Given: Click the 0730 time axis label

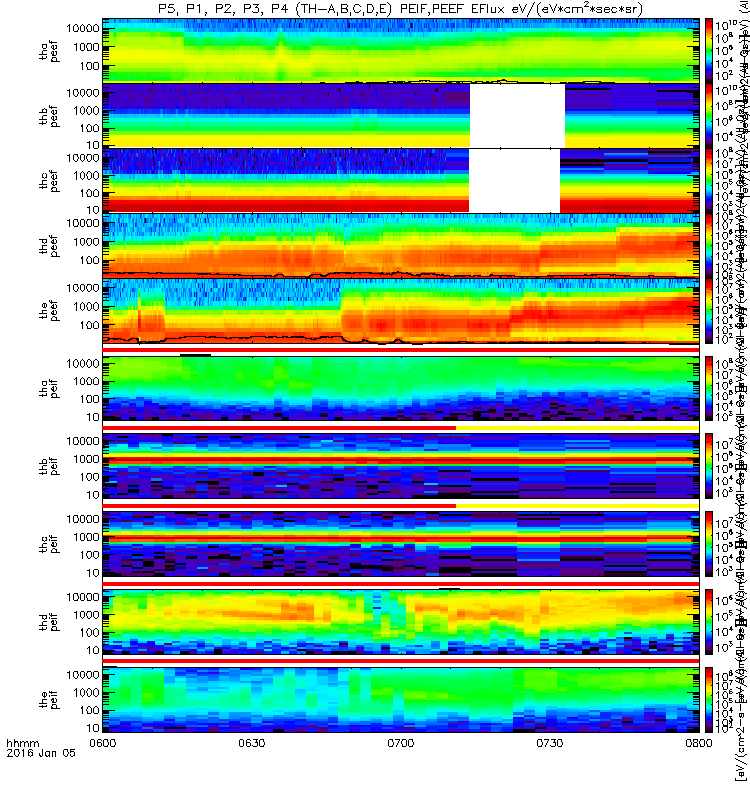Looking at the screenshot, I should (549, 742).
